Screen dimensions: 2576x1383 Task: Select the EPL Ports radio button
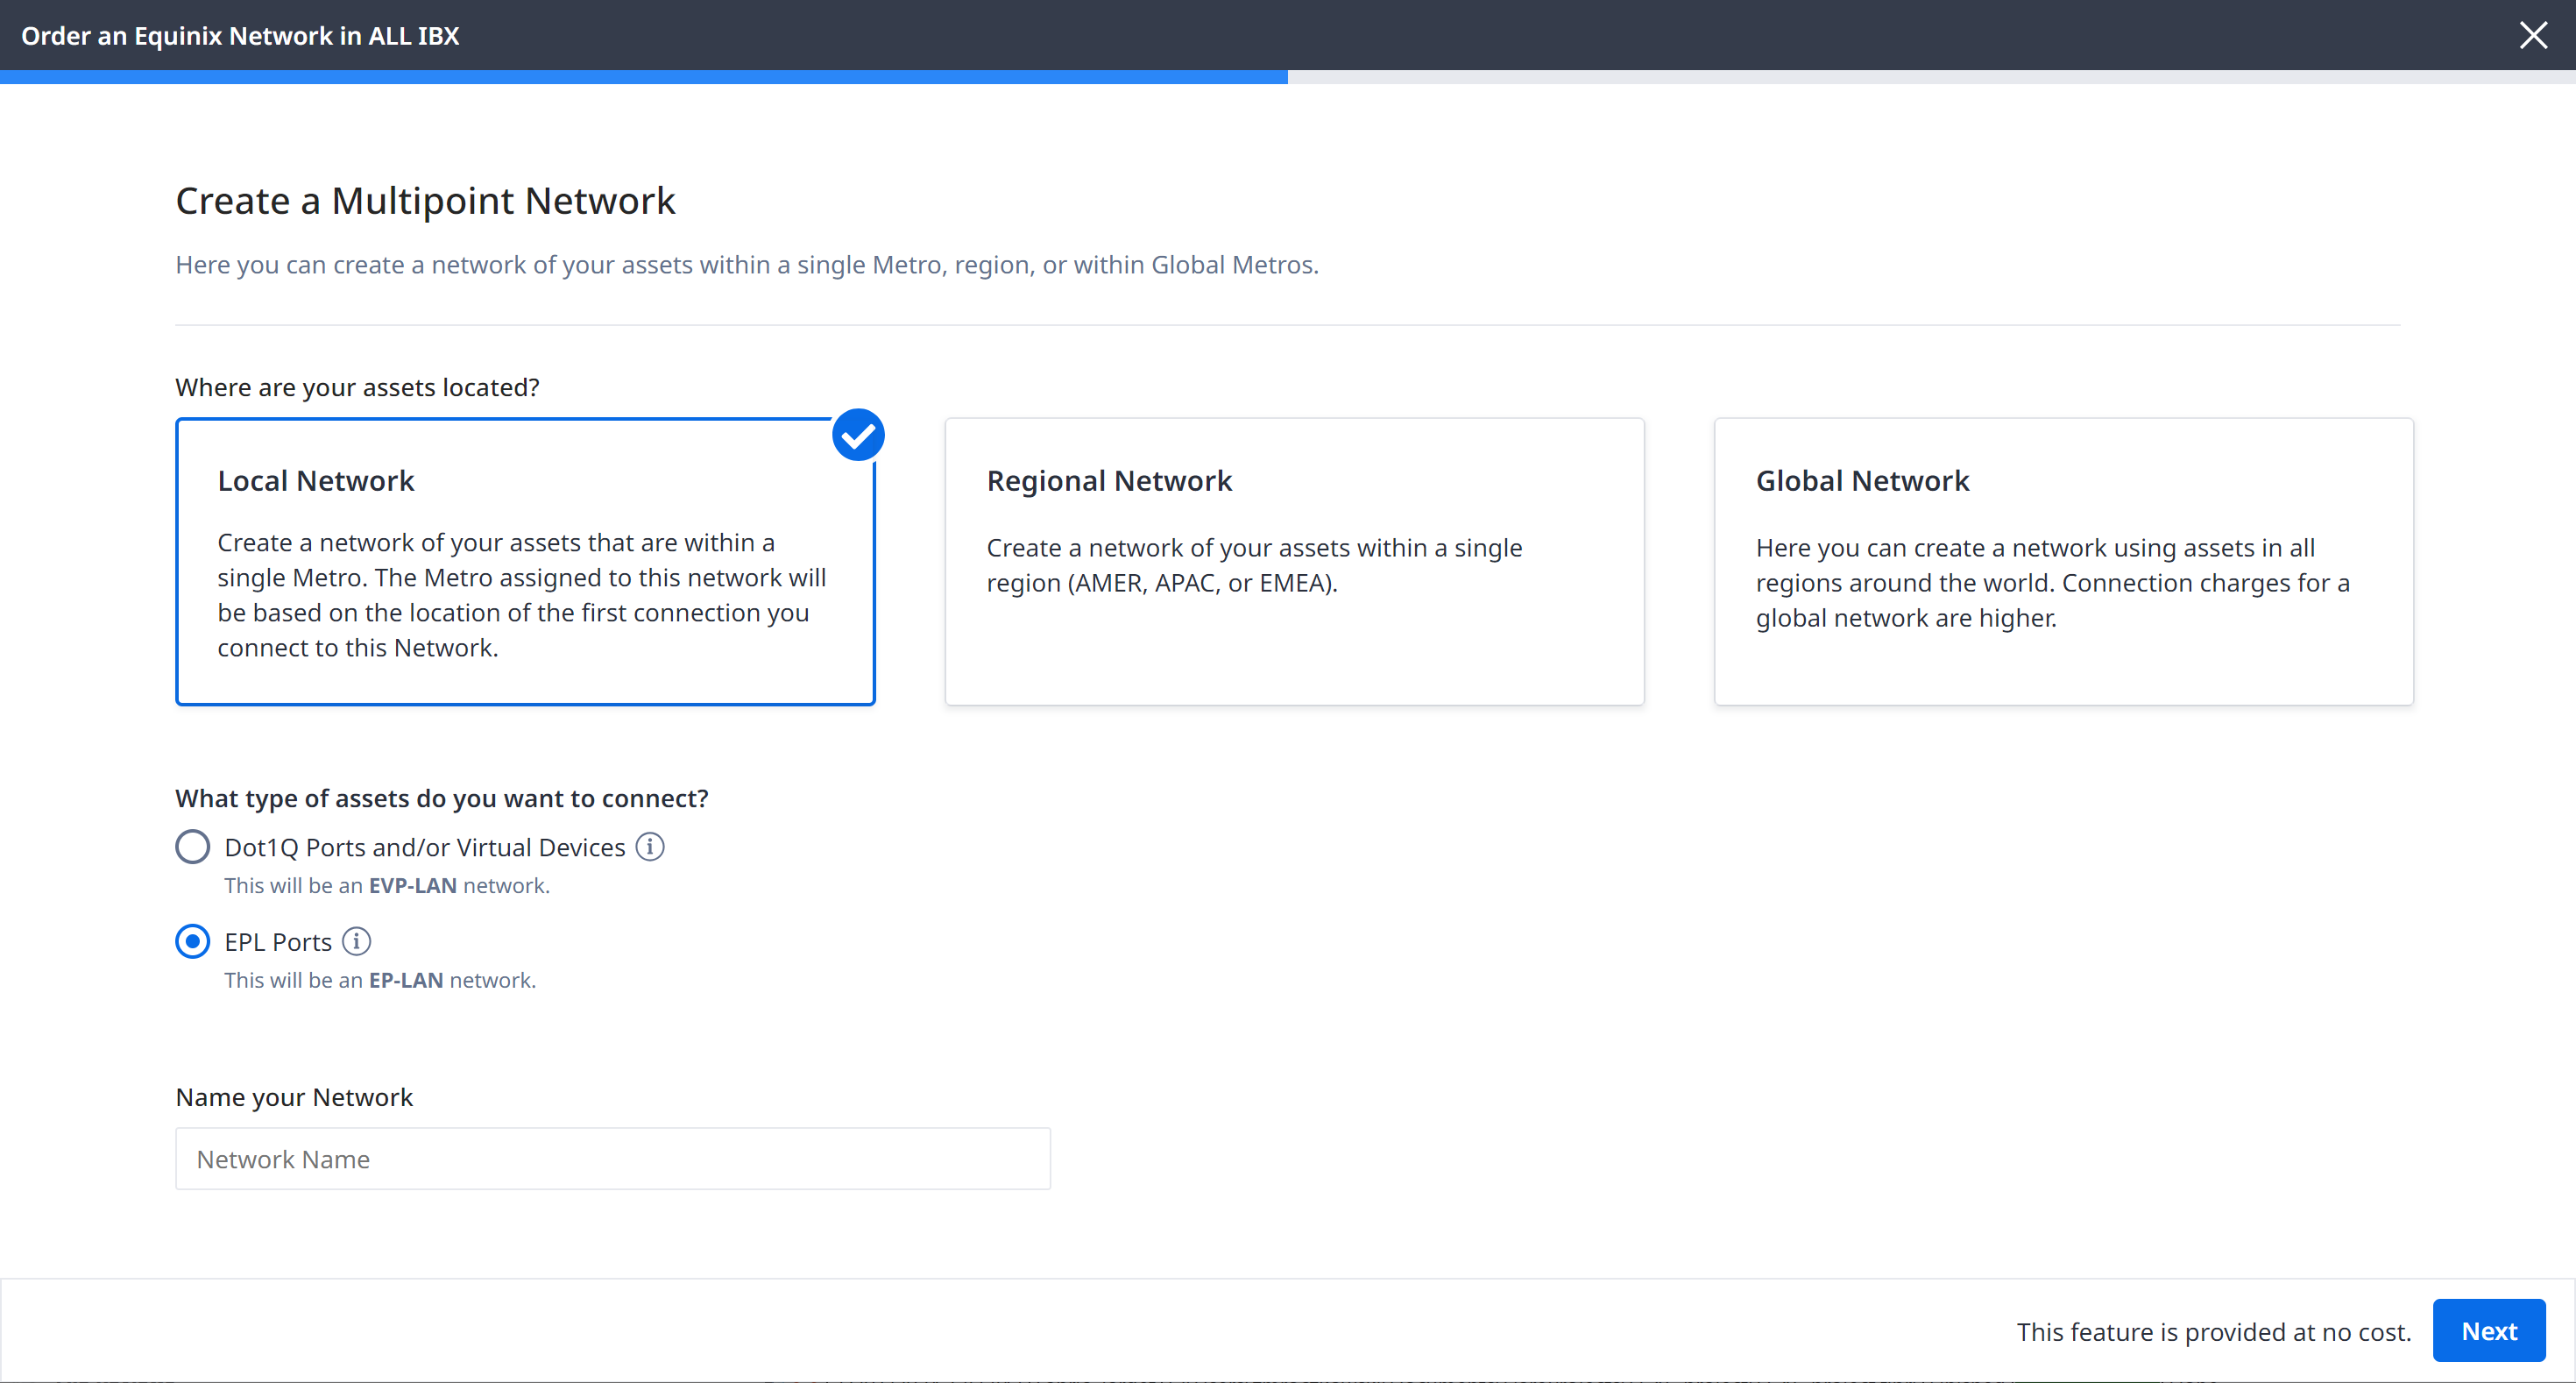[x=193, y=942]
